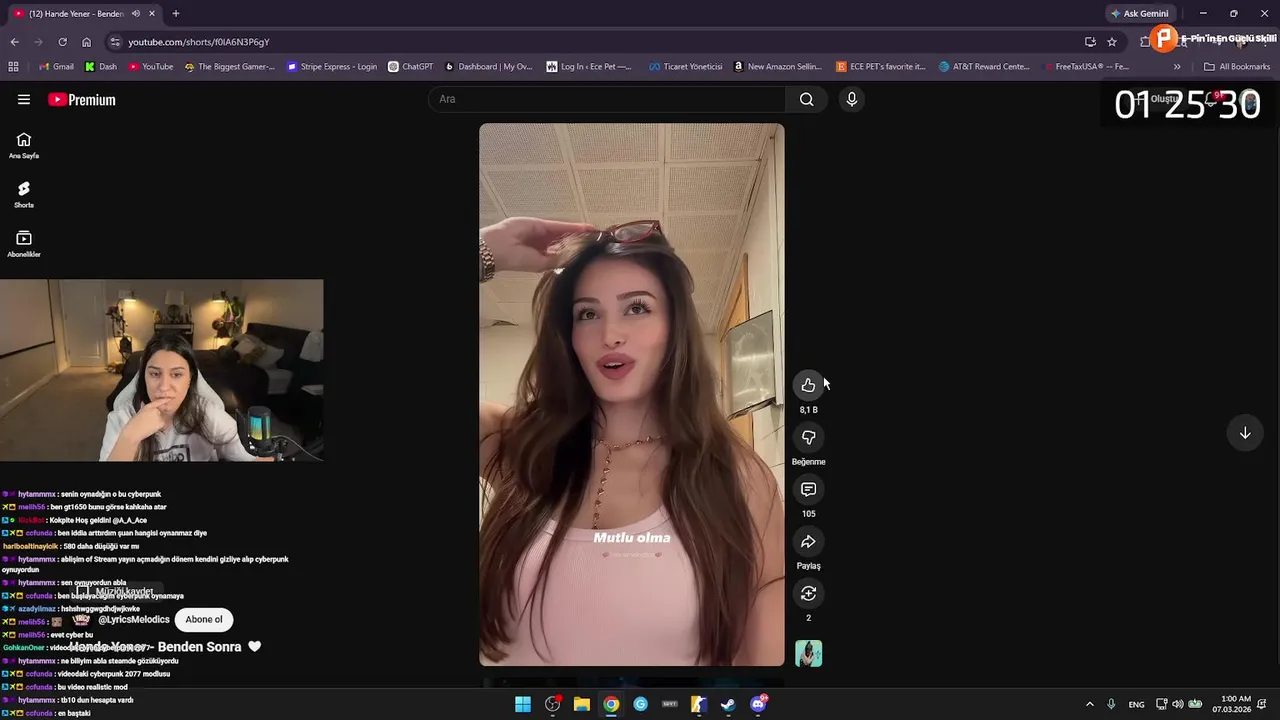This screenshot has height=720, width=1280.
Task: Open Chrome home page button
Action: coord(86,42)
